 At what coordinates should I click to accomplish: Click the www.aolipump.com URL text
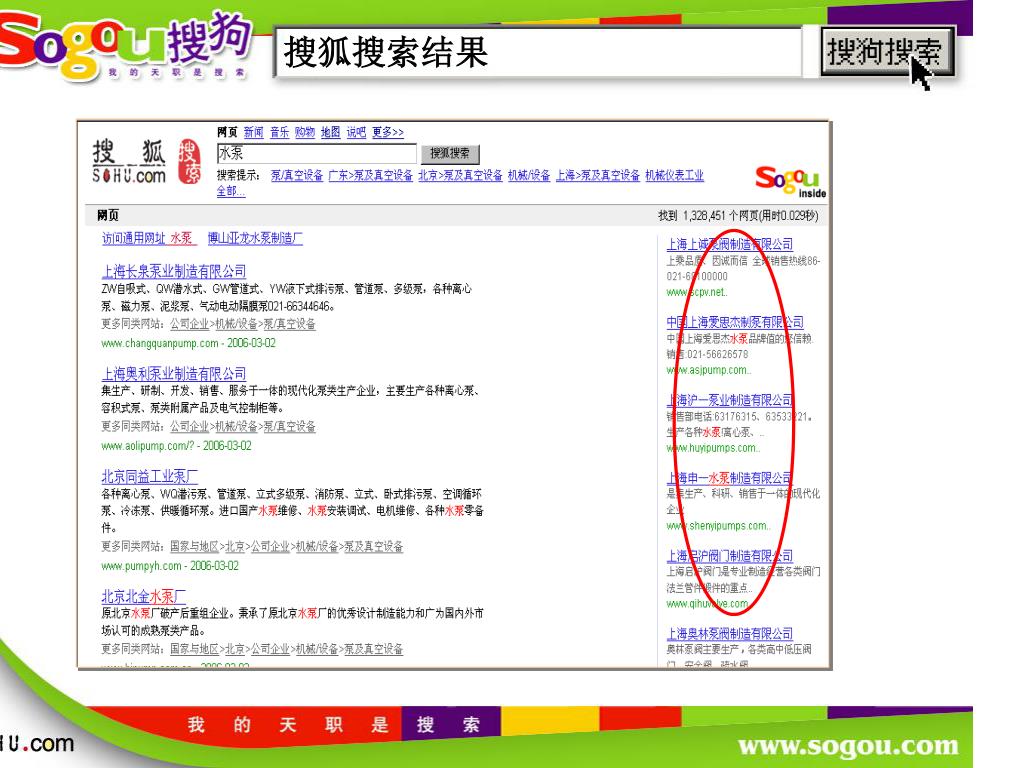coord(148,446)
